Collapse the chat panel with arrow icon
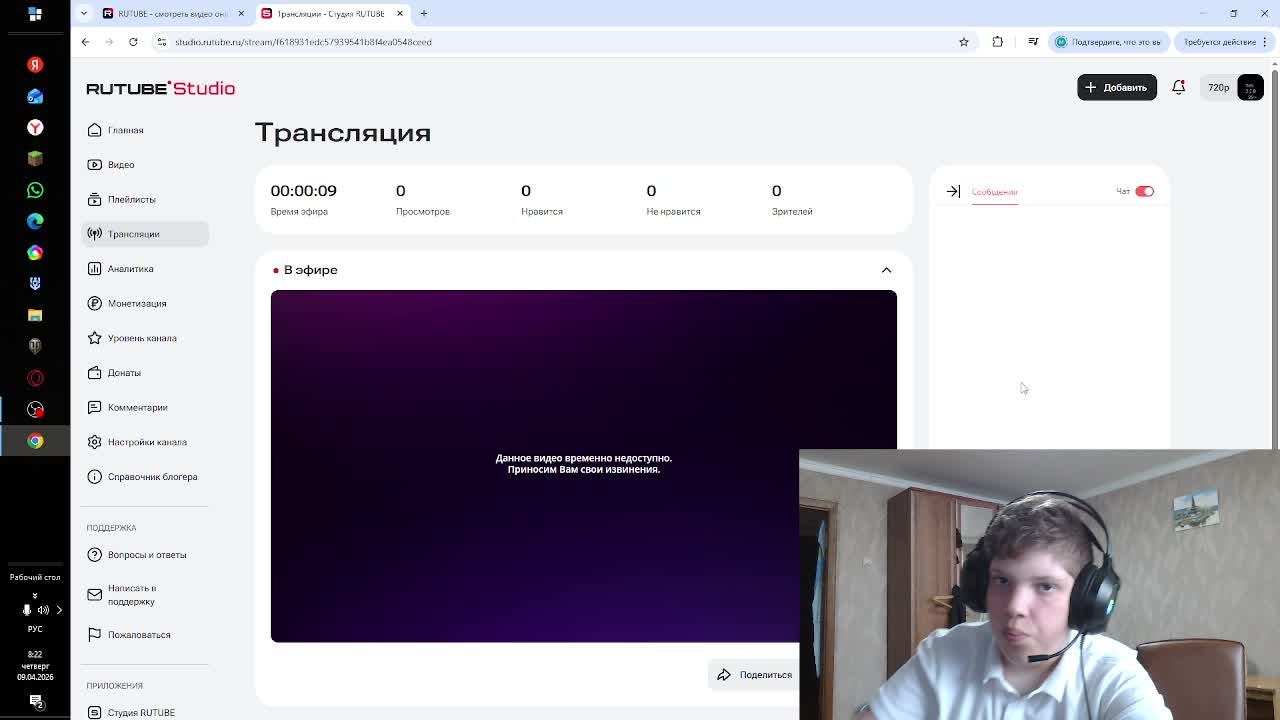This screenshot has height=720, width=1280. tap(953, 191)
